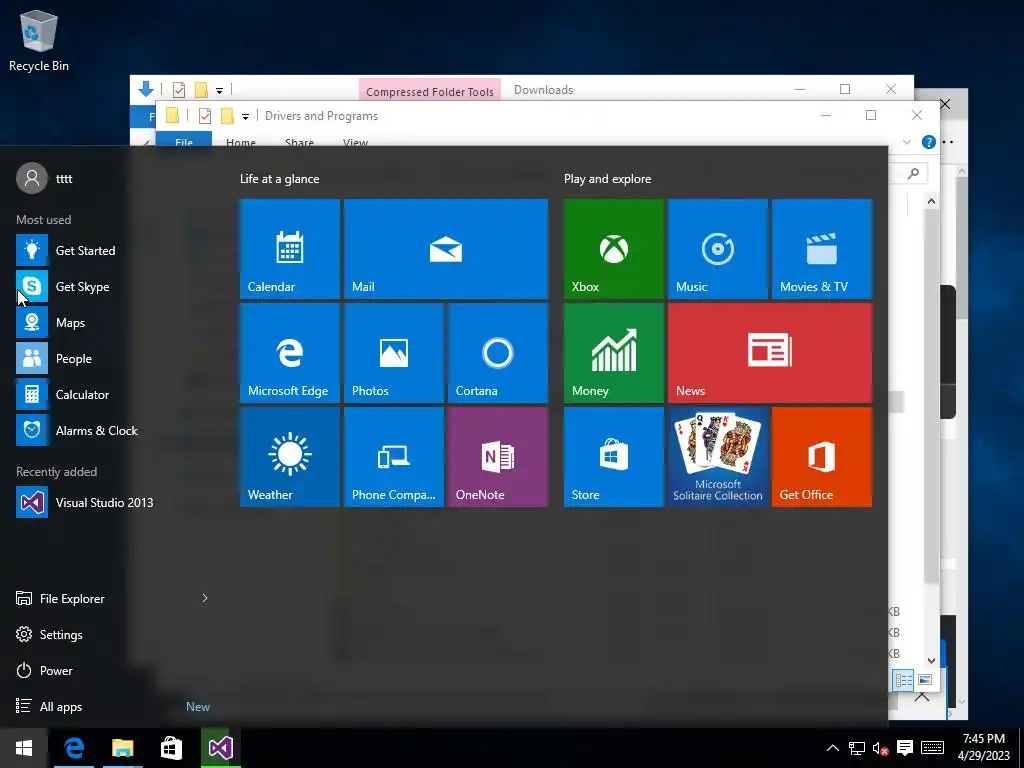Screen dimensions: 1024x768
Task: Click the tttt user account
Action: tap(44, 178)
